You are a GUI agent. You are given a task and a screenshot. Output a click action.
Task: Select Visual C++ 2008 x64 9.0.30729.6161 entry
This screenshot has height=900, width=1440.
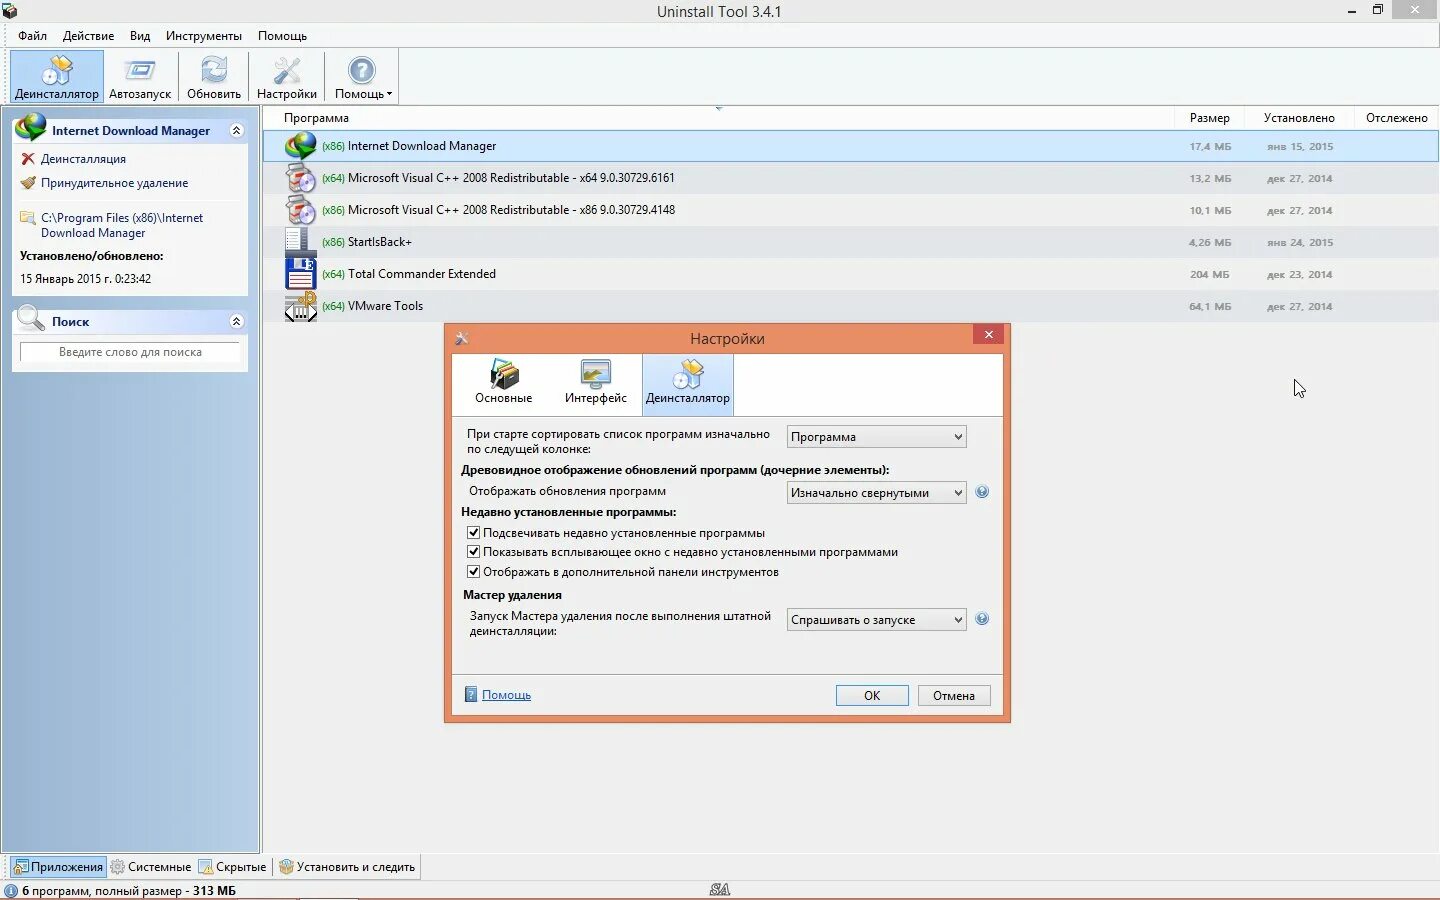click(851, 178)
